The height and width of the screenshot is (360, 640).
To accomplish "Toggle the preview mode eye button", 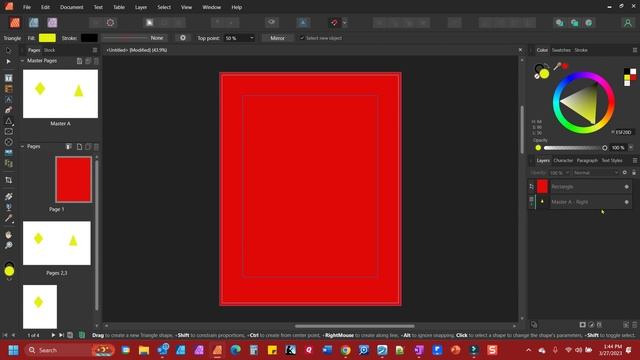I will (271, 22).
